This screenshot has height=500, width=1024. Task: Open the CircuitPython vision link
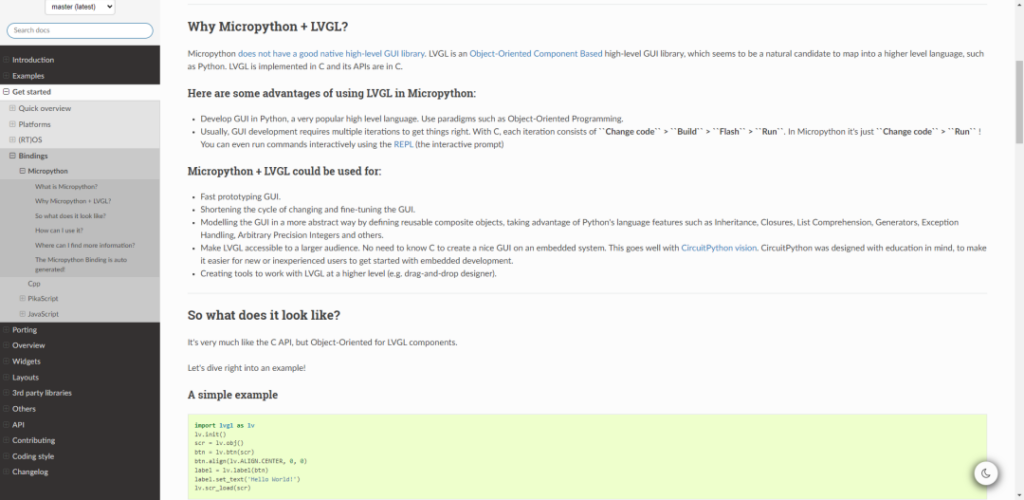(x=718, y=247)
